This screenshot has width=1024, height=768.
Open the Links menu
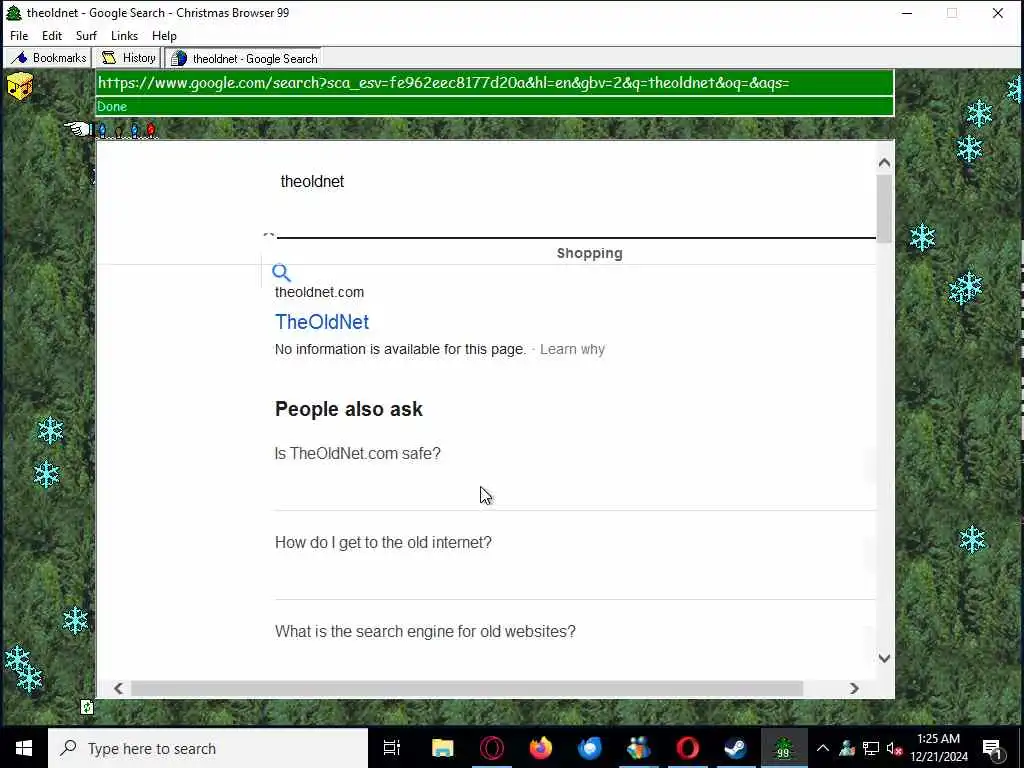point(124,36)
